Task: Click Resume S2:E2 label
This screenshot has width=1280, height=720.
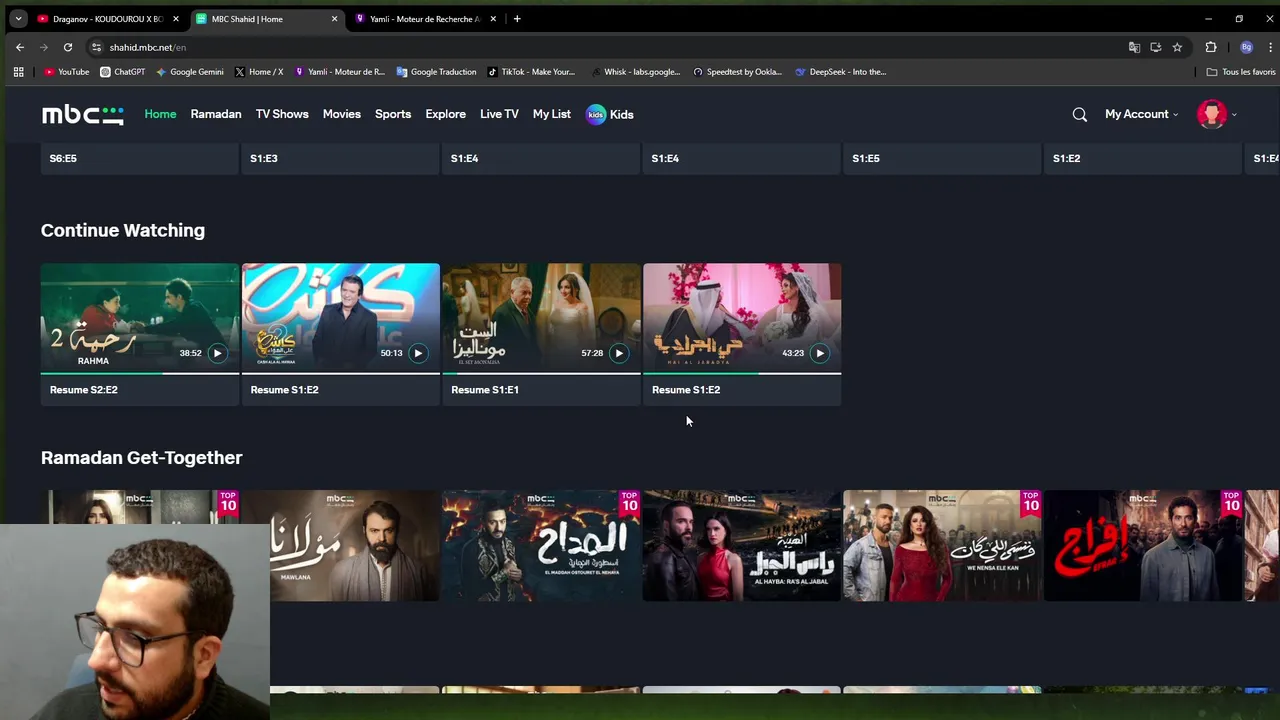Action: coord(84,390)
